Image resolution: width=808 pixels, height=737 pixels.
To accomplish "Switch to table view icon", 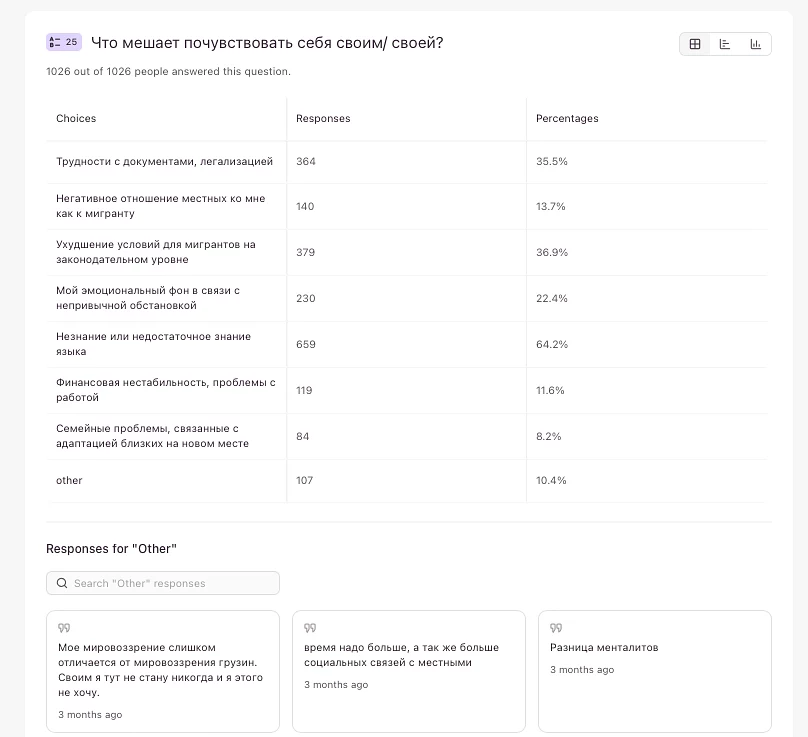I will 695,44.
